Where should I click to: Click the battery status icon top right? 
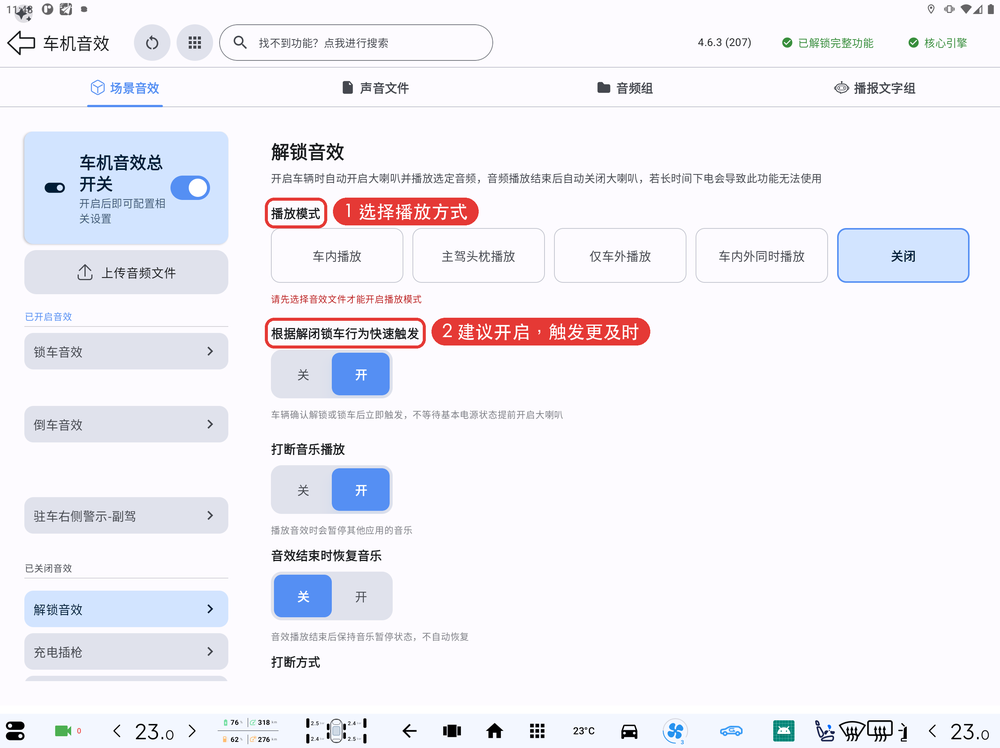pyautogui.click(x=990, y=9)
